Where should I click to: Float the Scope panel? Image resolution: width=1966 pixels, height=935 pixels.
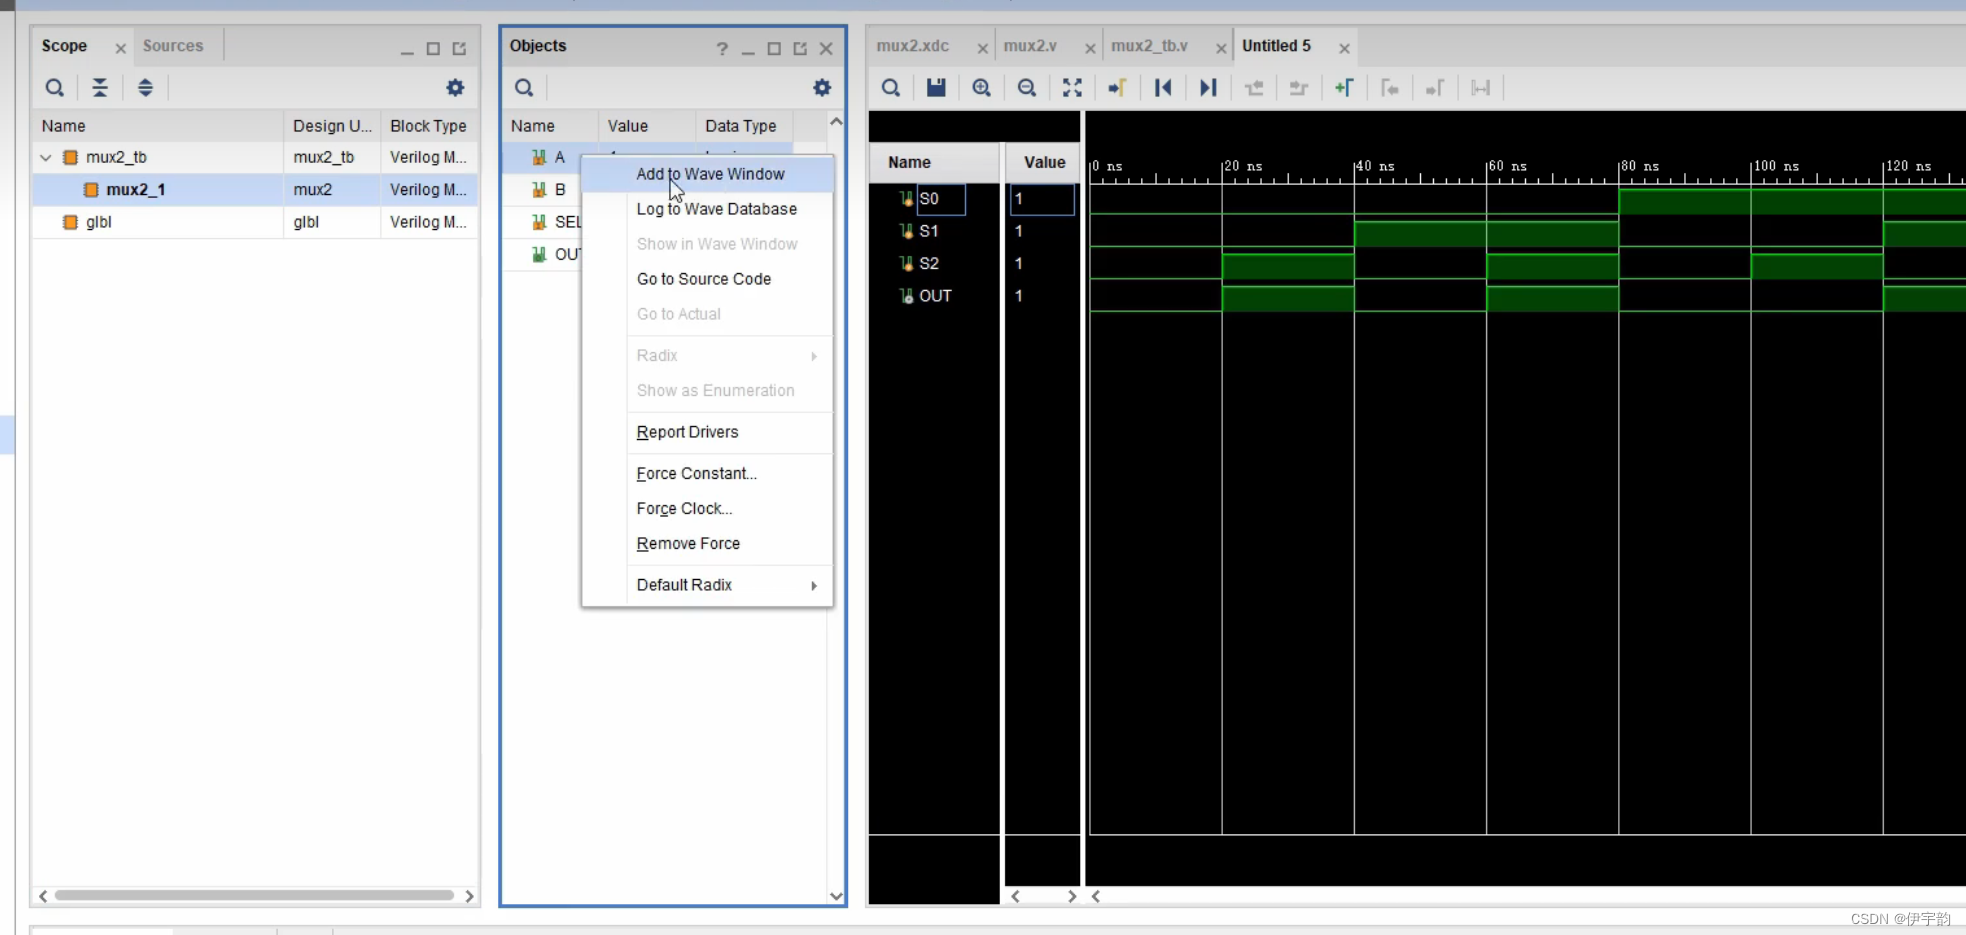pyautogui.click(x=459, y=48)
